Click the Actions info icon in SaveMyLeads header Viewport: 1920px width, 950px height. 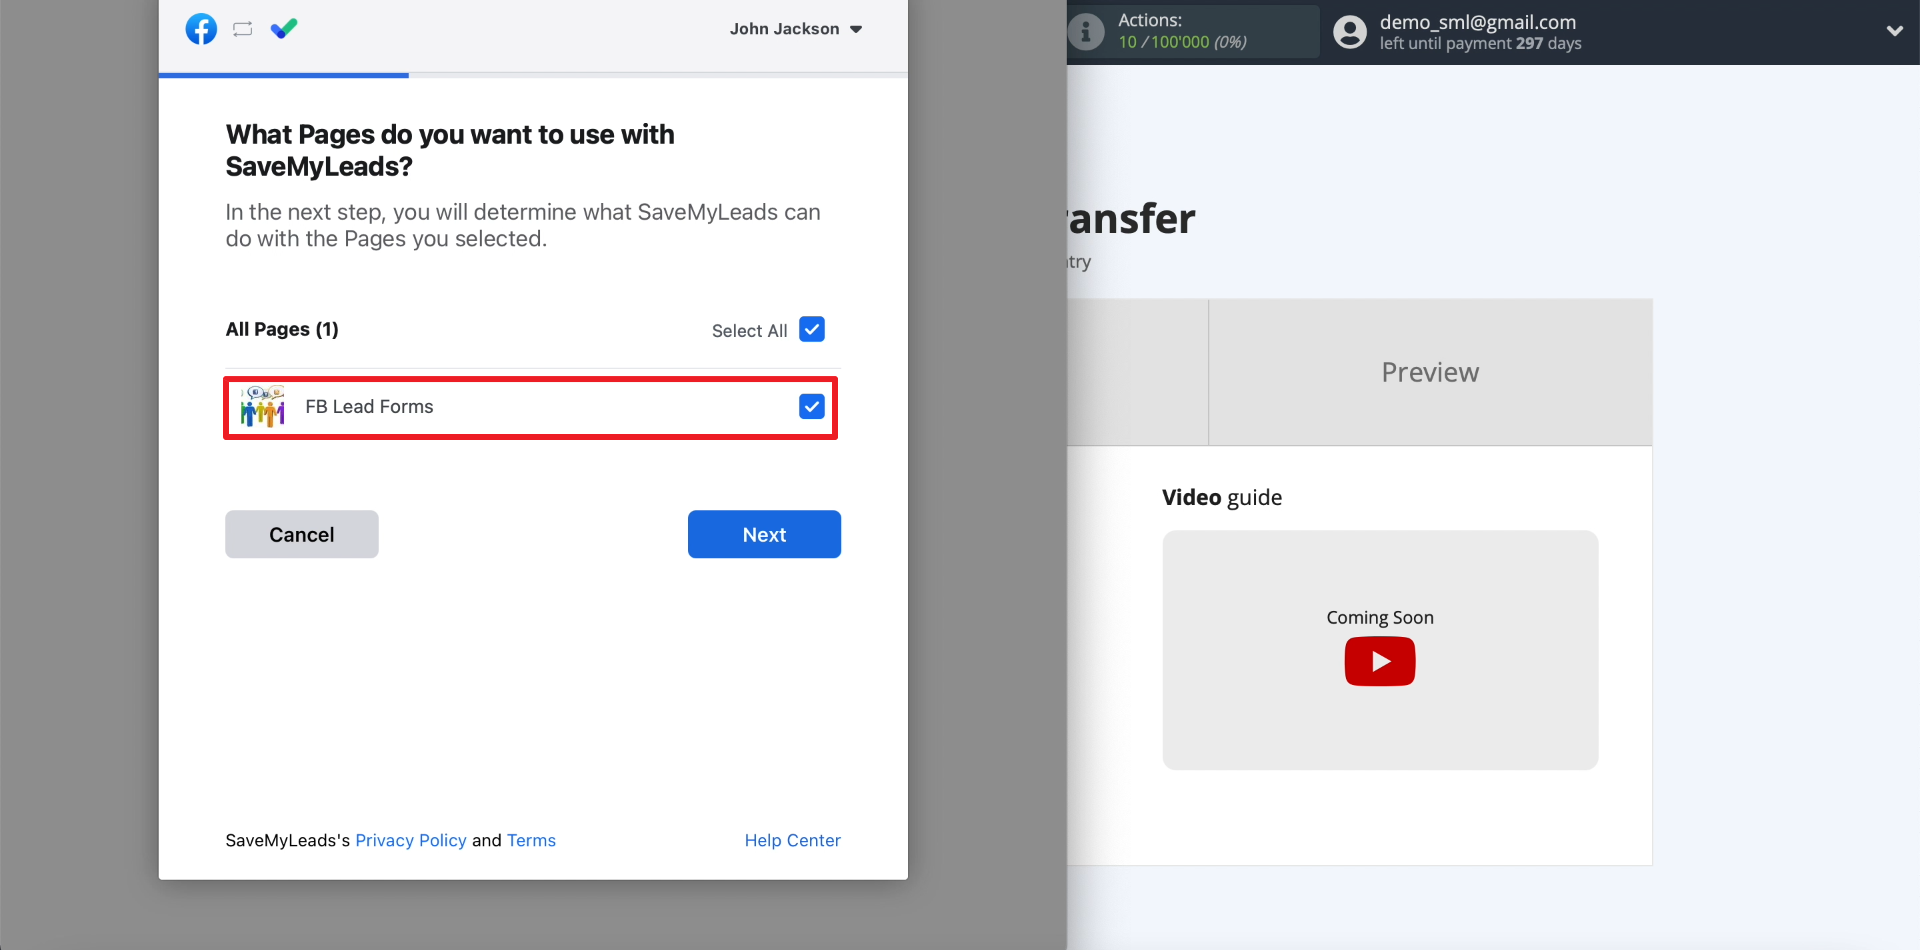click(1086, 32)
